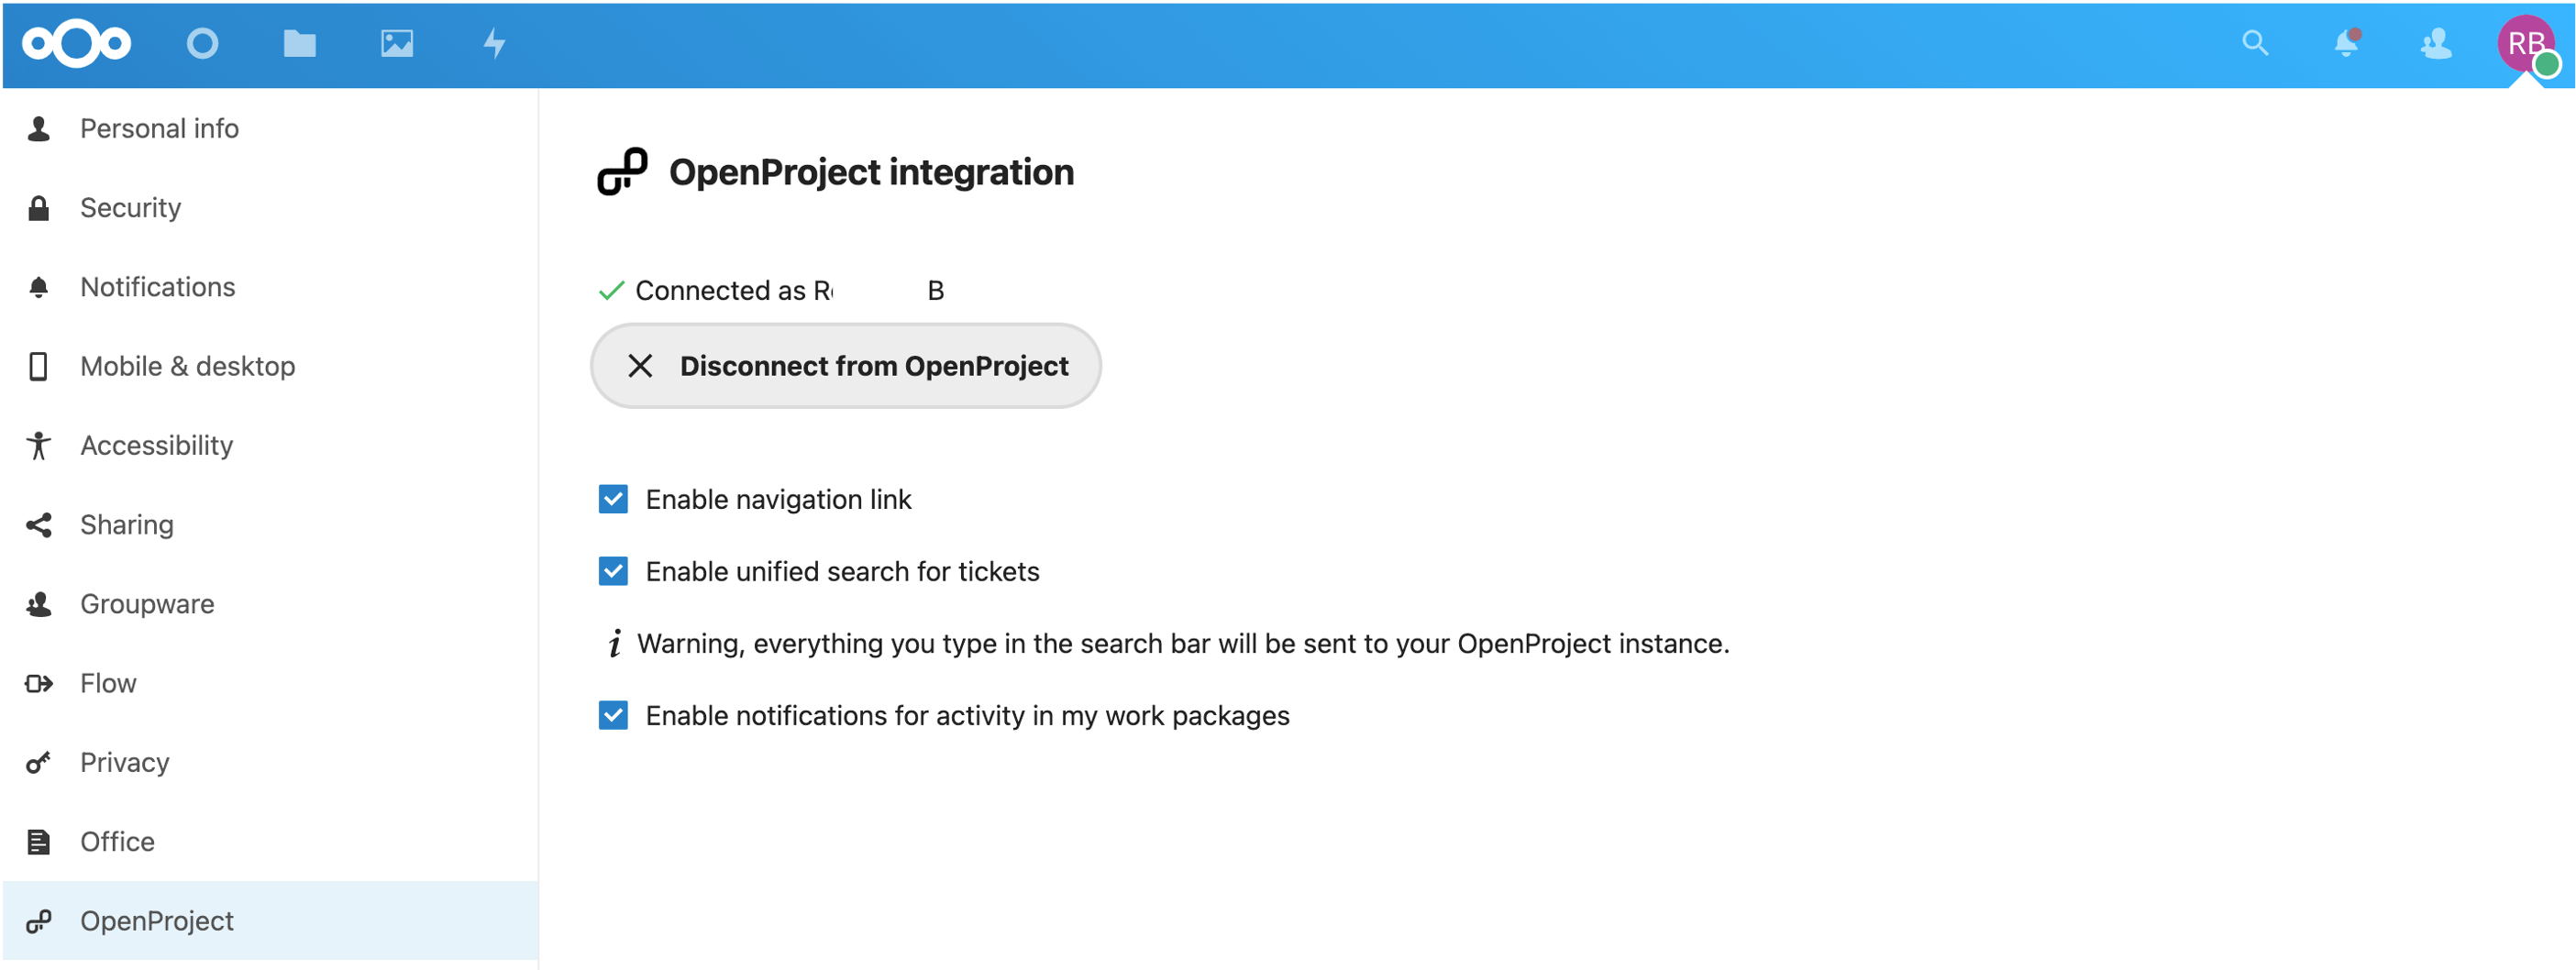Go to Security settings
The width and height of the screenshot is (2576, 970).
[x=130, y=207]
